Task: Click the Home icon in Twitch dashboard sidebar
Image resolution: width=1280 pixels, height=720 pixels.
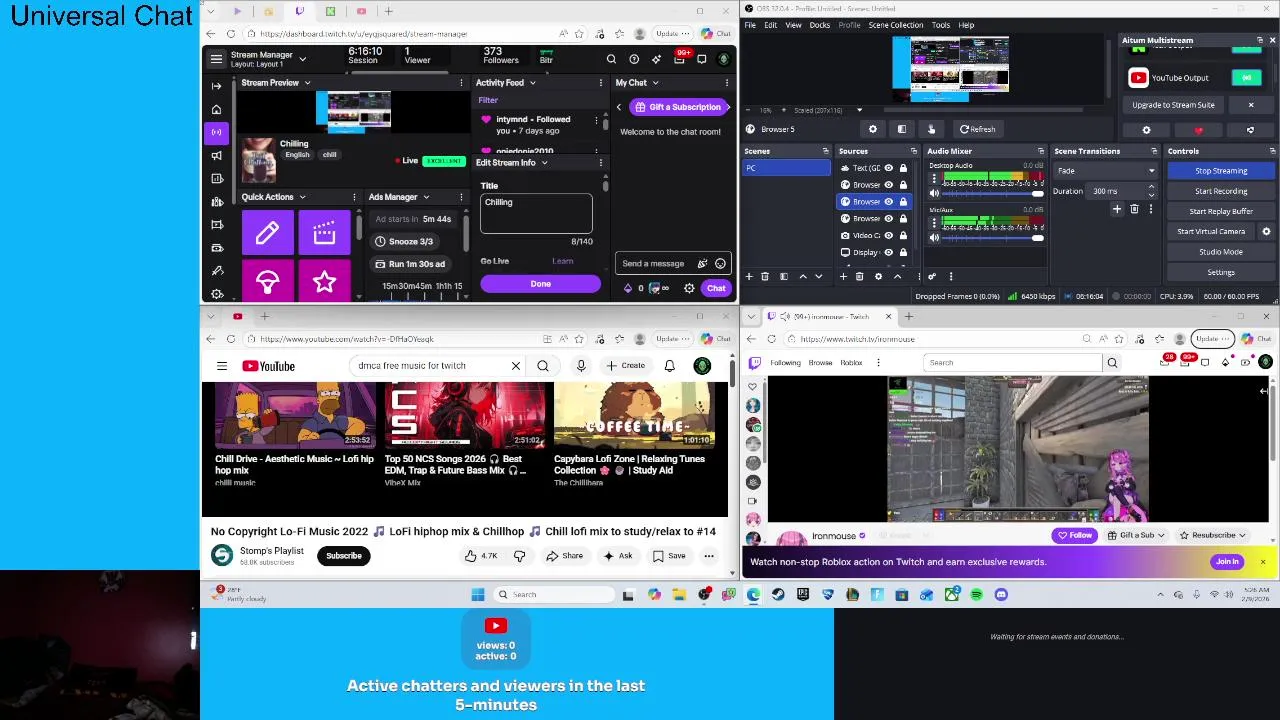Action: coord(216,109)
